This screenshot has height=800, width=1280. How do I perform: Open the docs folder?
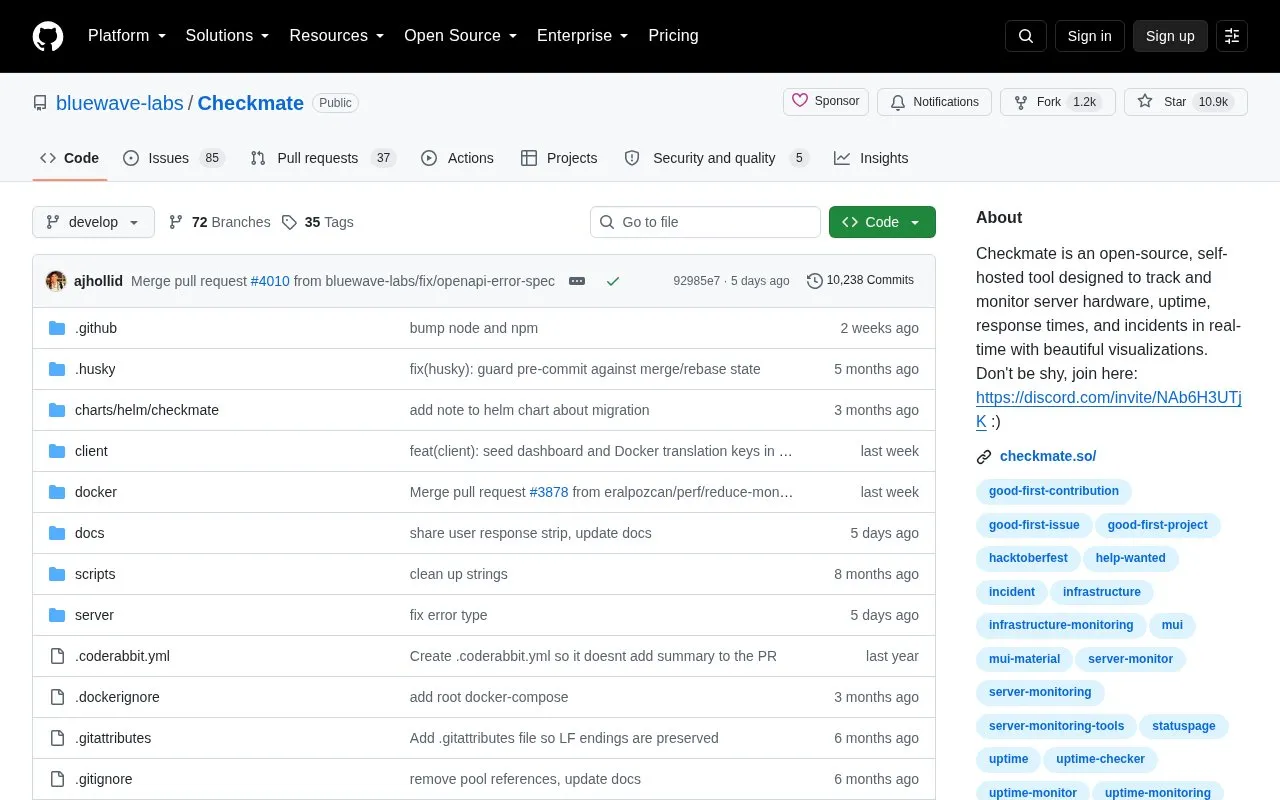90,533
